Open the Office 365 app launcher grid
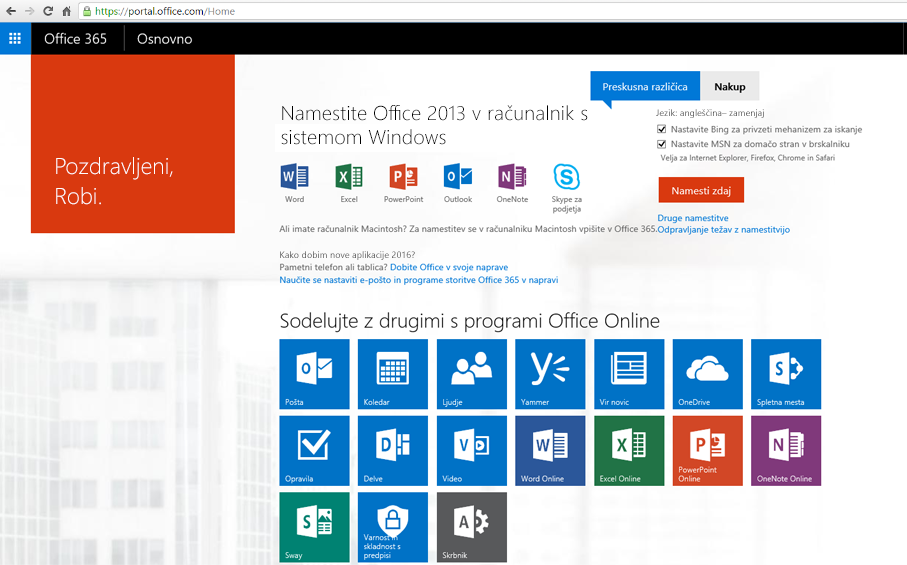Viewport: 907px width, 565px height. coord(15,39)
